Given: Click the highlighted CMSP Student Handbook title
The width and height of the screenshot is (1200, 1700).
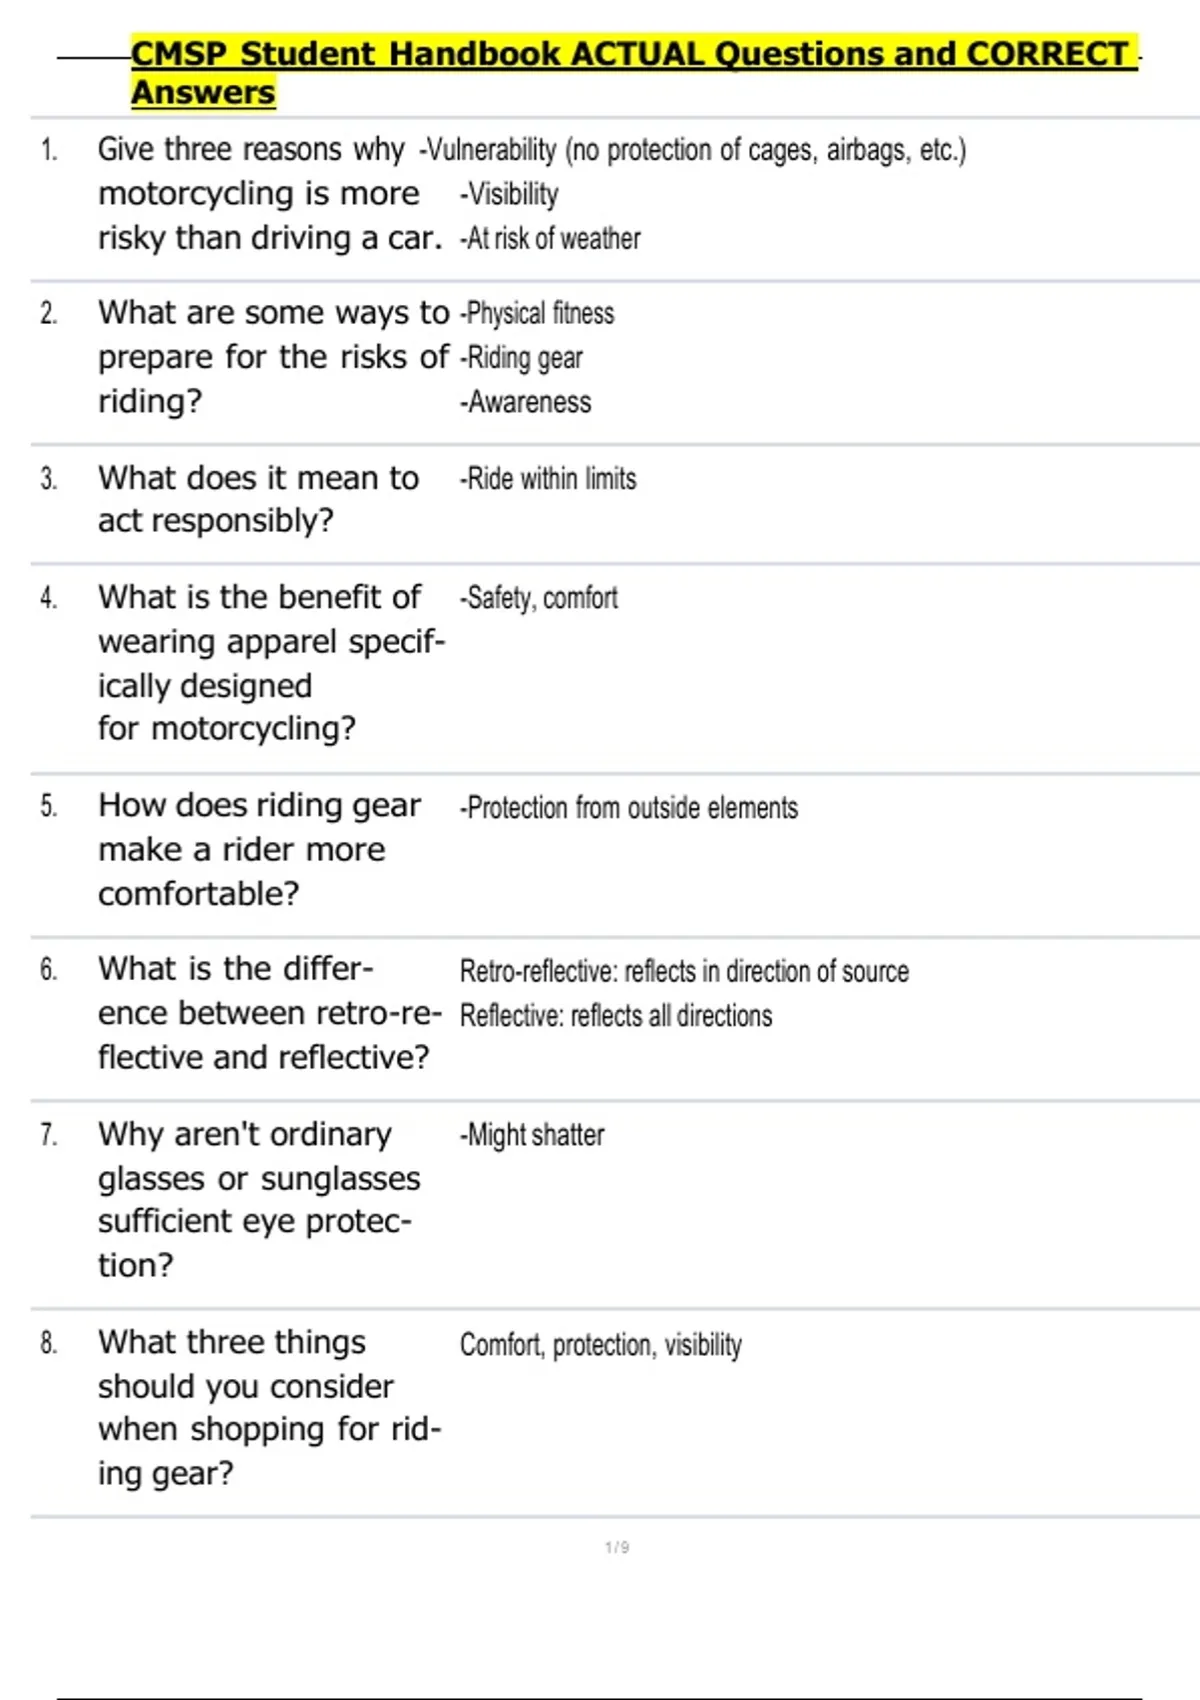Looking at the screenshot, I should coord(634,73).
